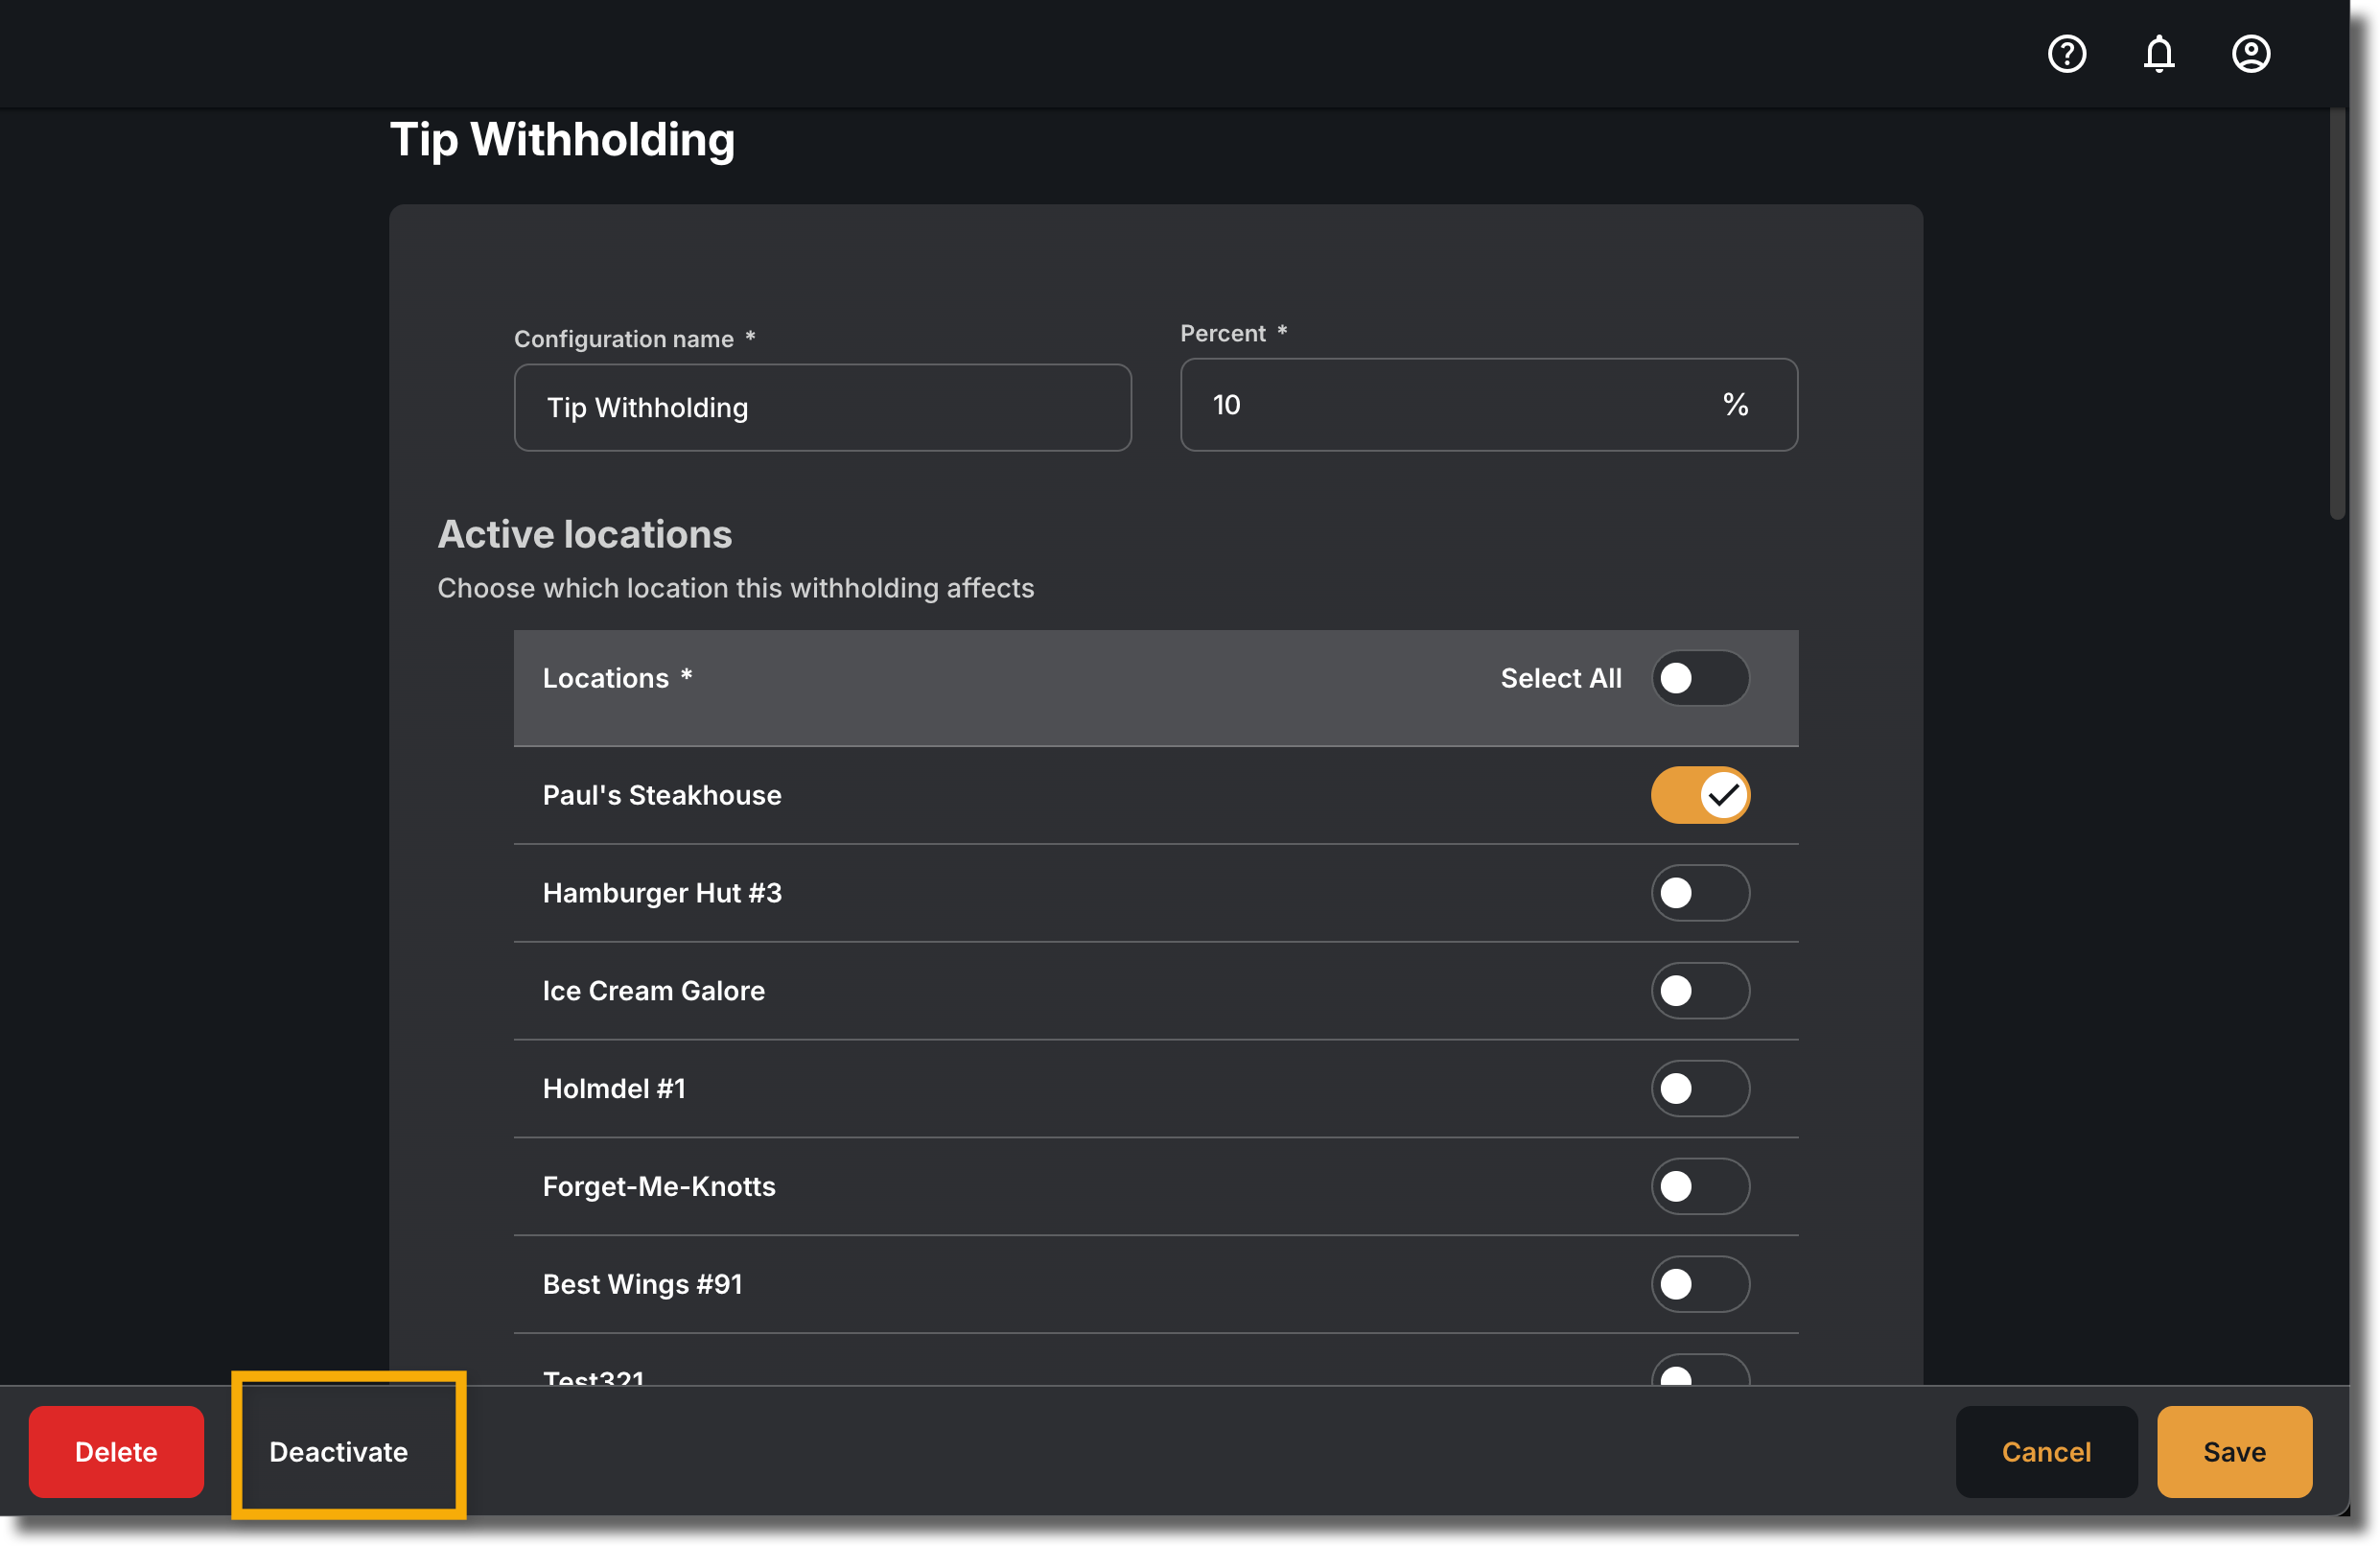Save the tip withholding configuration

(2233, 1451)
